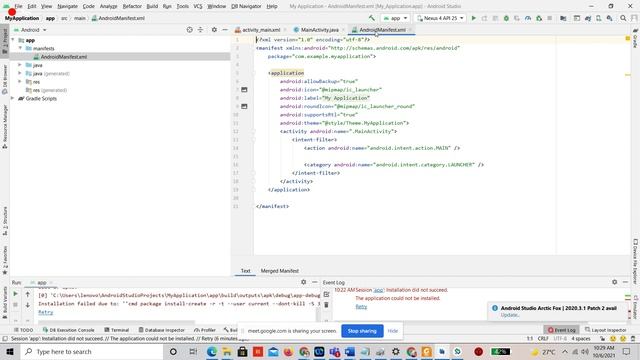Toggle the Resource Manager side panel

coord(4,127)
